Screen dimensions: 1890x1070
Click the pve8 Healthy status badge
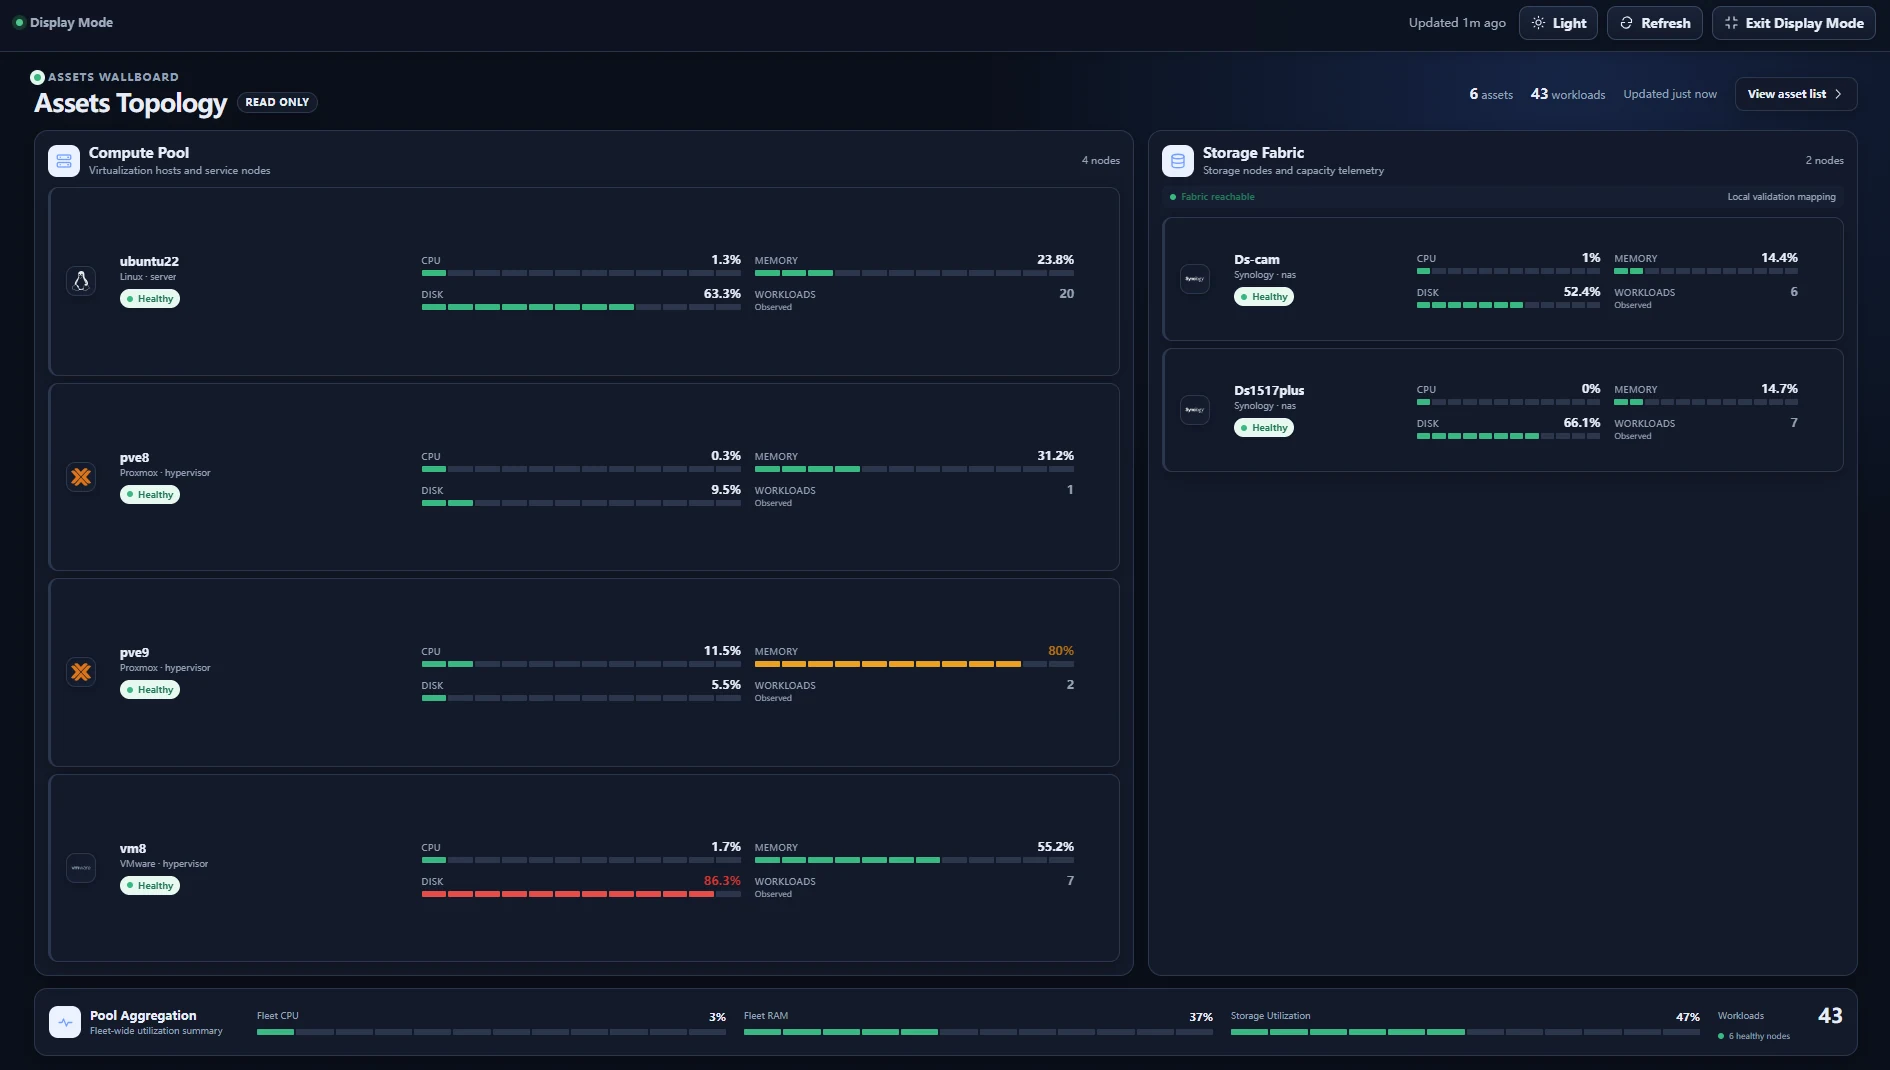coord(150,495)
